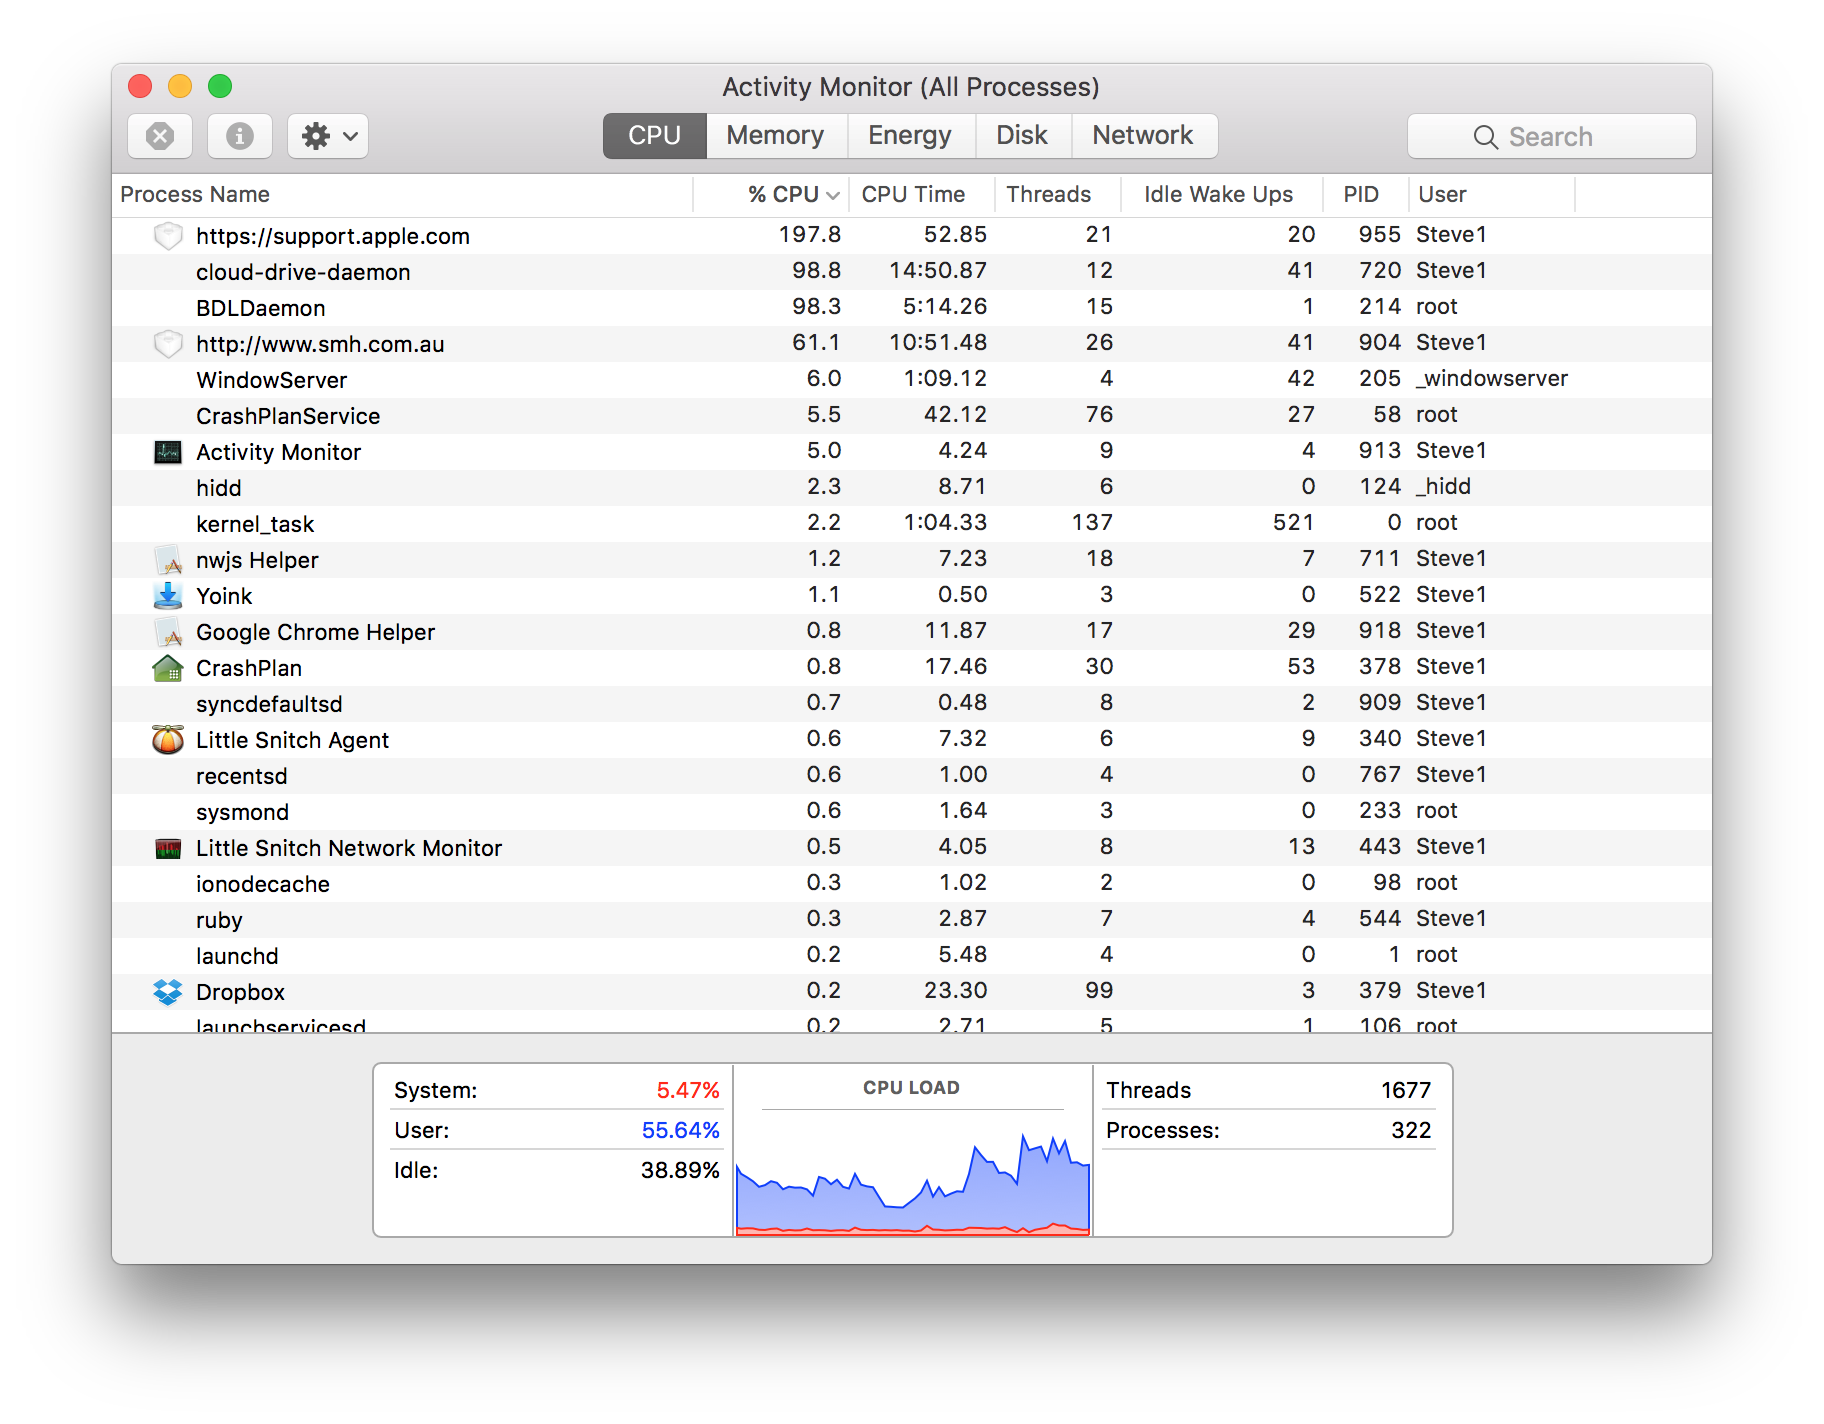
Task: Click the CrashPlan house icon
Action: 168,668
